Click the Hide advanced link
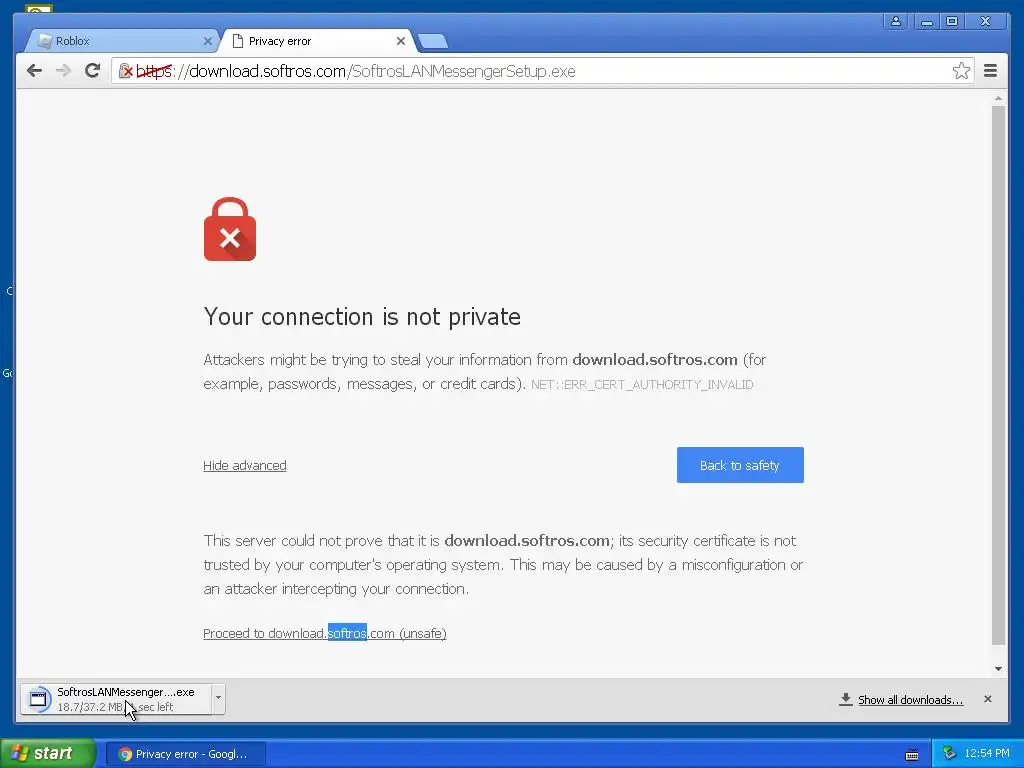1024x768 pixels. pos(245,466)
